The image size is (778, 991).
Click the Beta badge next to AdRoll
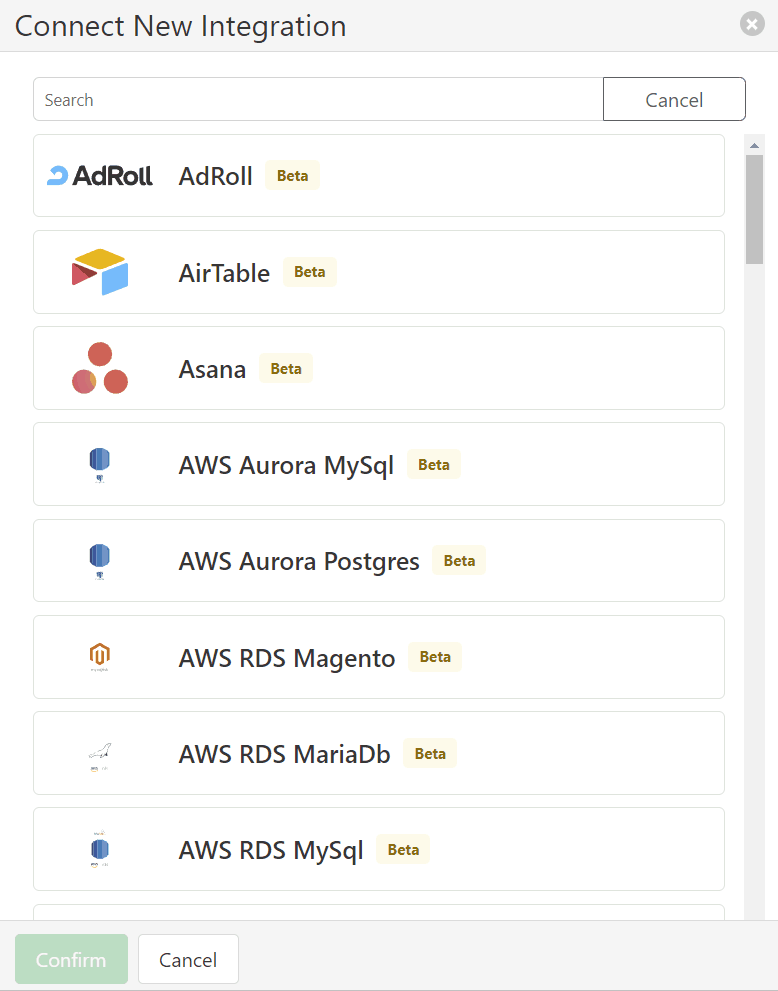click(x=293, y=175)
